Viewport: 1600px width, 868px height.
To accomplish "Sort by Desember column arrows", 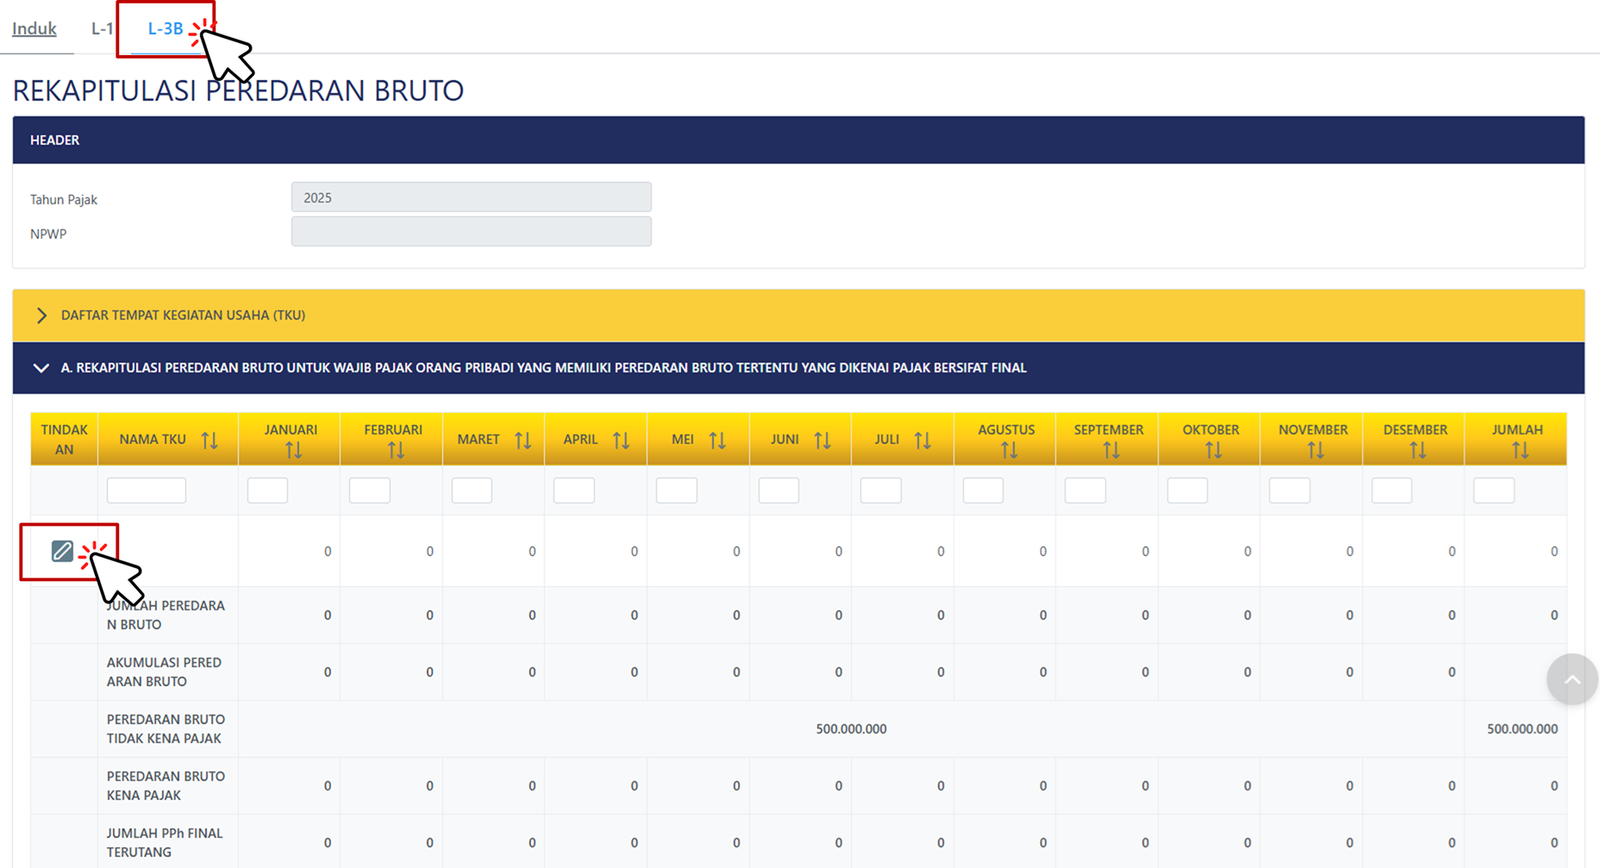I will (1417, 451).
